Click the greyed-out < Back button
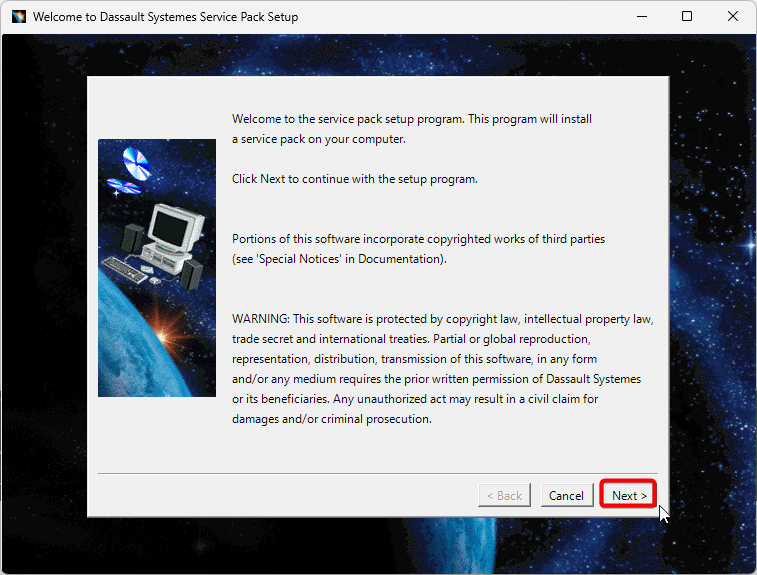757x575 pixels. pyautogui.click(x=503, y=495)
